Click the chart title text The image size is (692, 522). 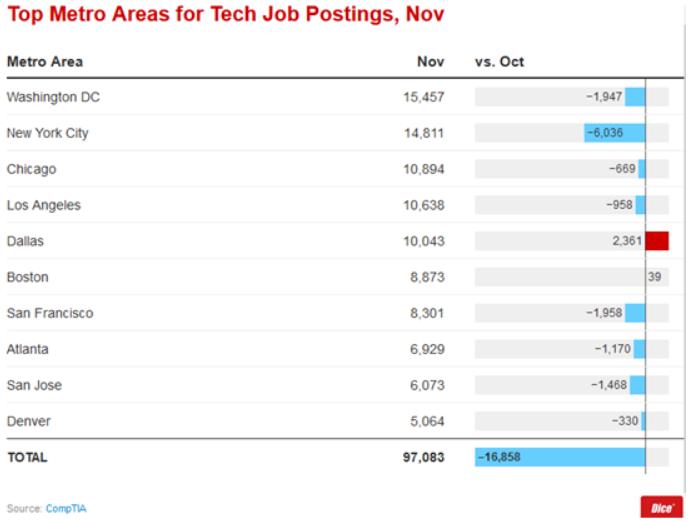click(x=226, y=15)
